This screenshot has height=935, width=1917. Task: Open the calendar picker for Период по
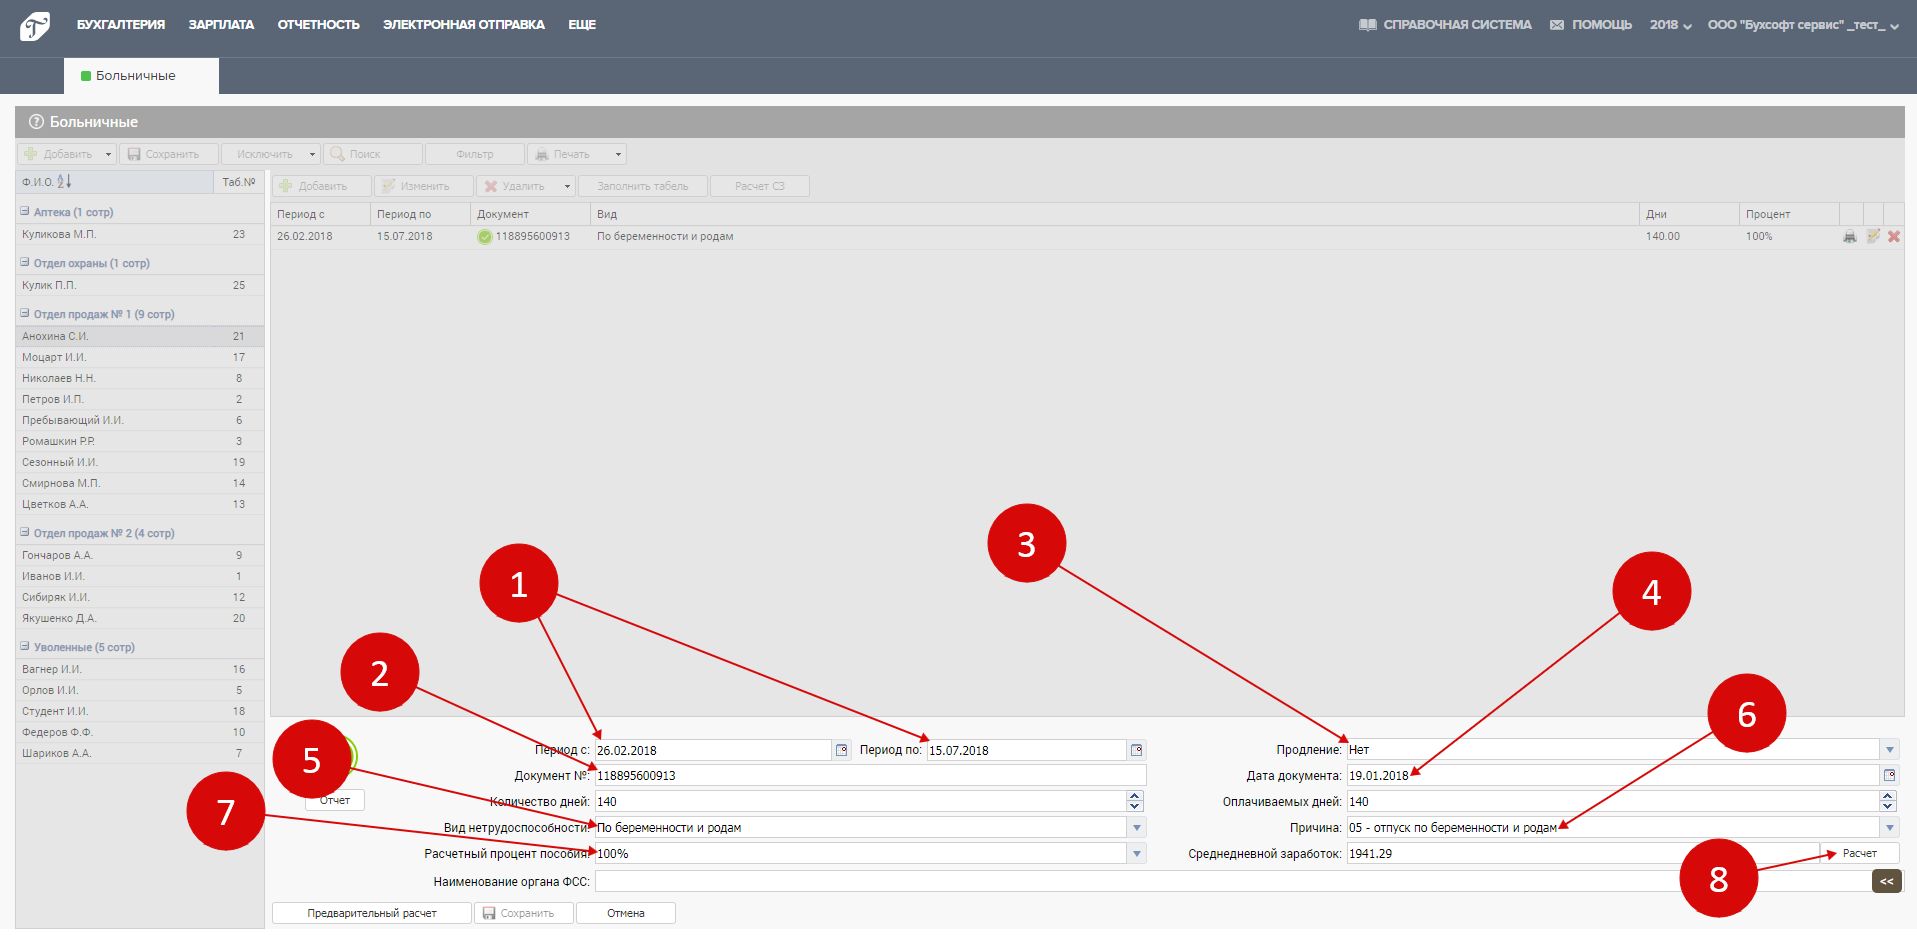[x=1137, y=750]
